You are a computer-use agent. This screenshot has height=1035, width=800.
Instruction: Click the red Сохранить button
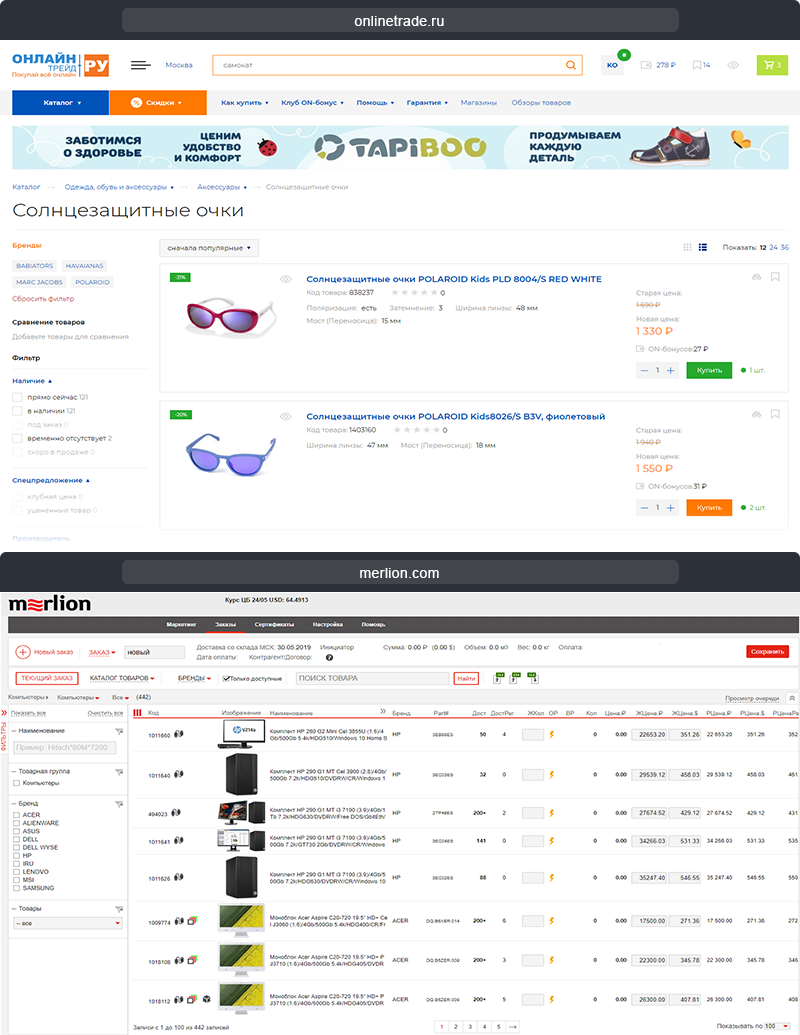tap(767, 651)
